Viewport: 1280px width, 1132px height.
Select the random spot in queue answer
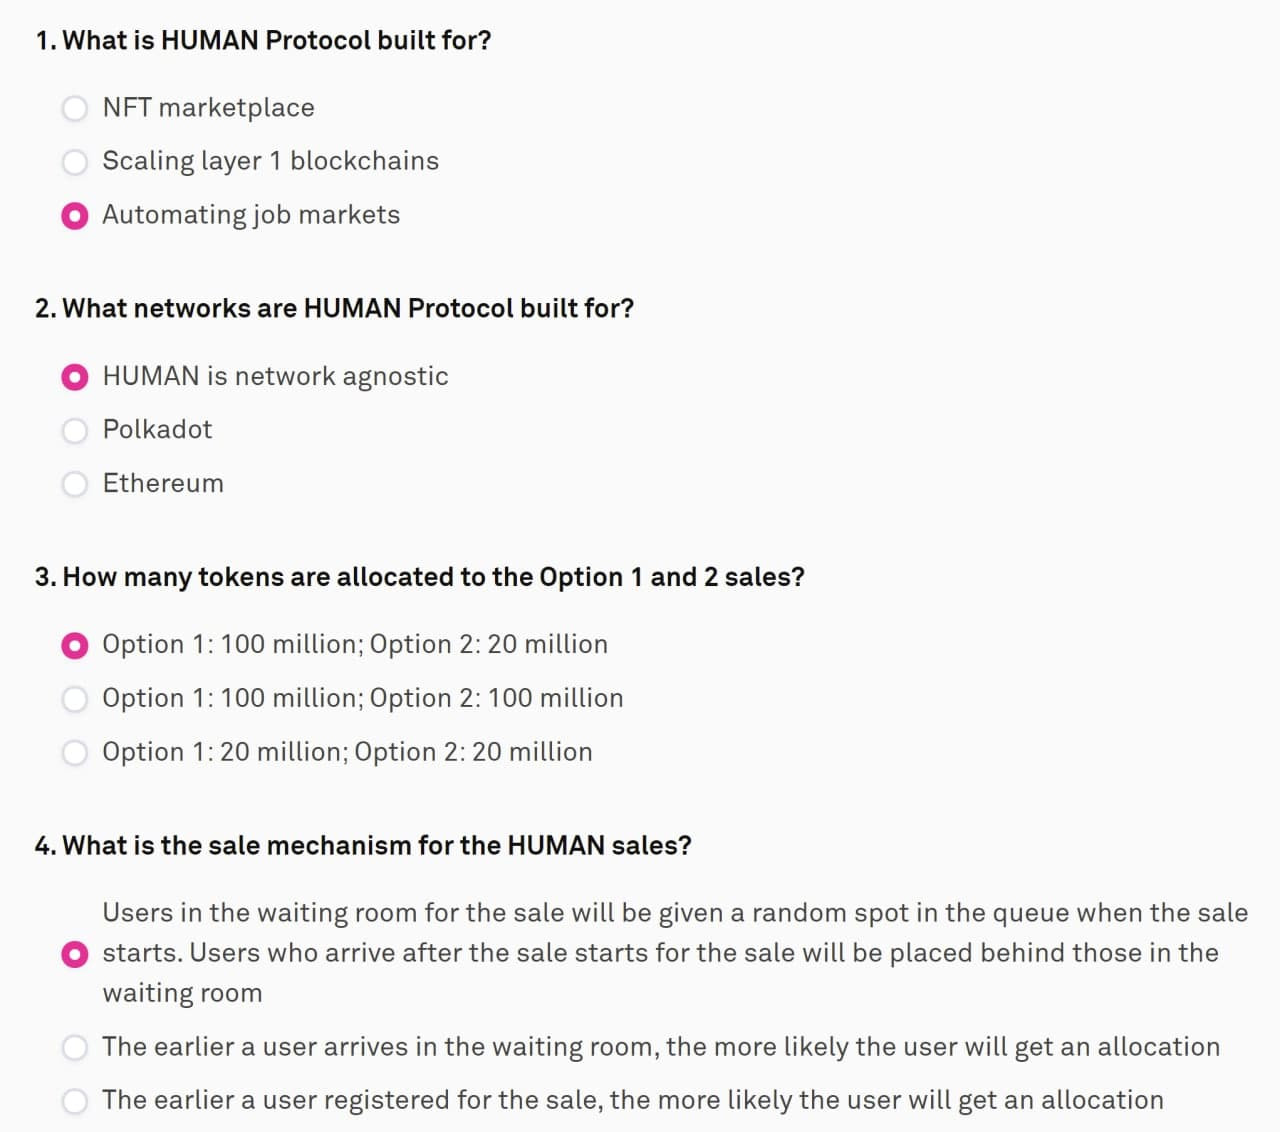[x=75, y=954]
